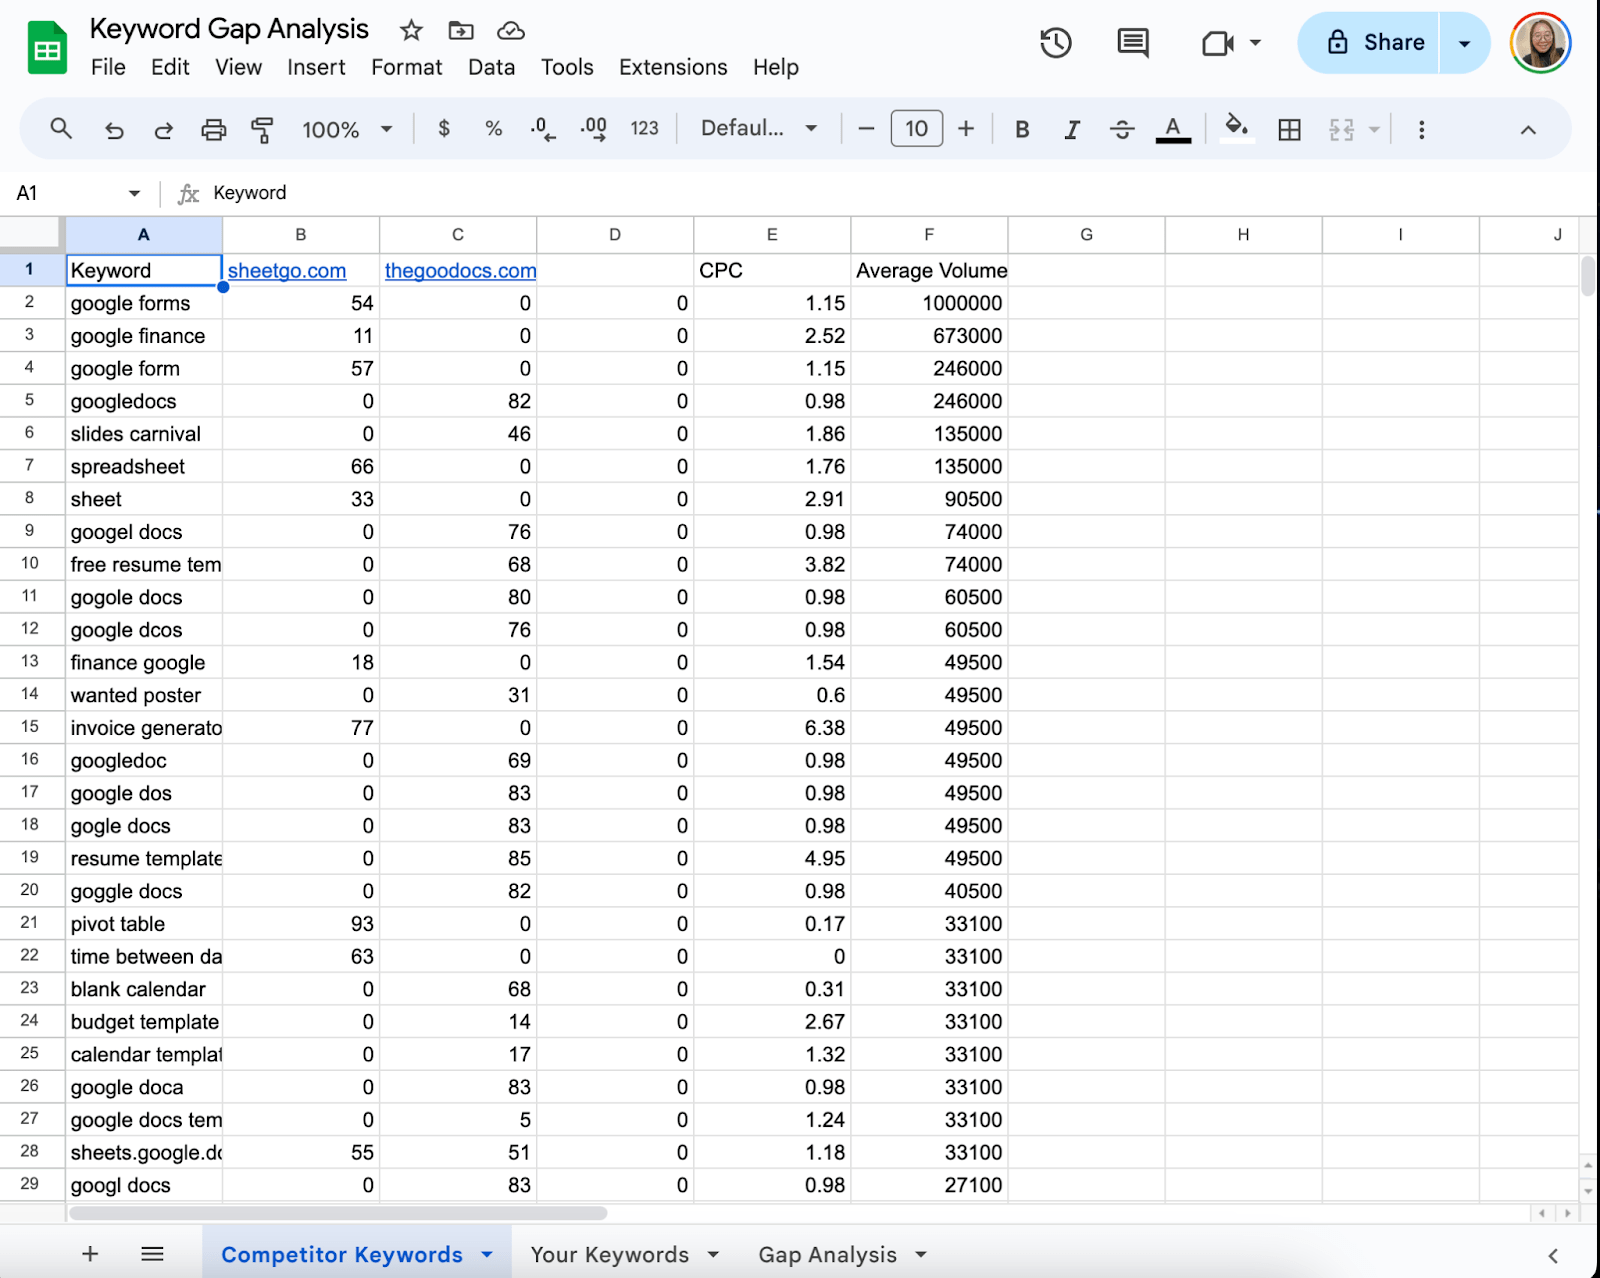This screenshot has height=1278, width=1600.
Task: Click the font size input field
Action: pyautogui.click(x=916, y=129)
